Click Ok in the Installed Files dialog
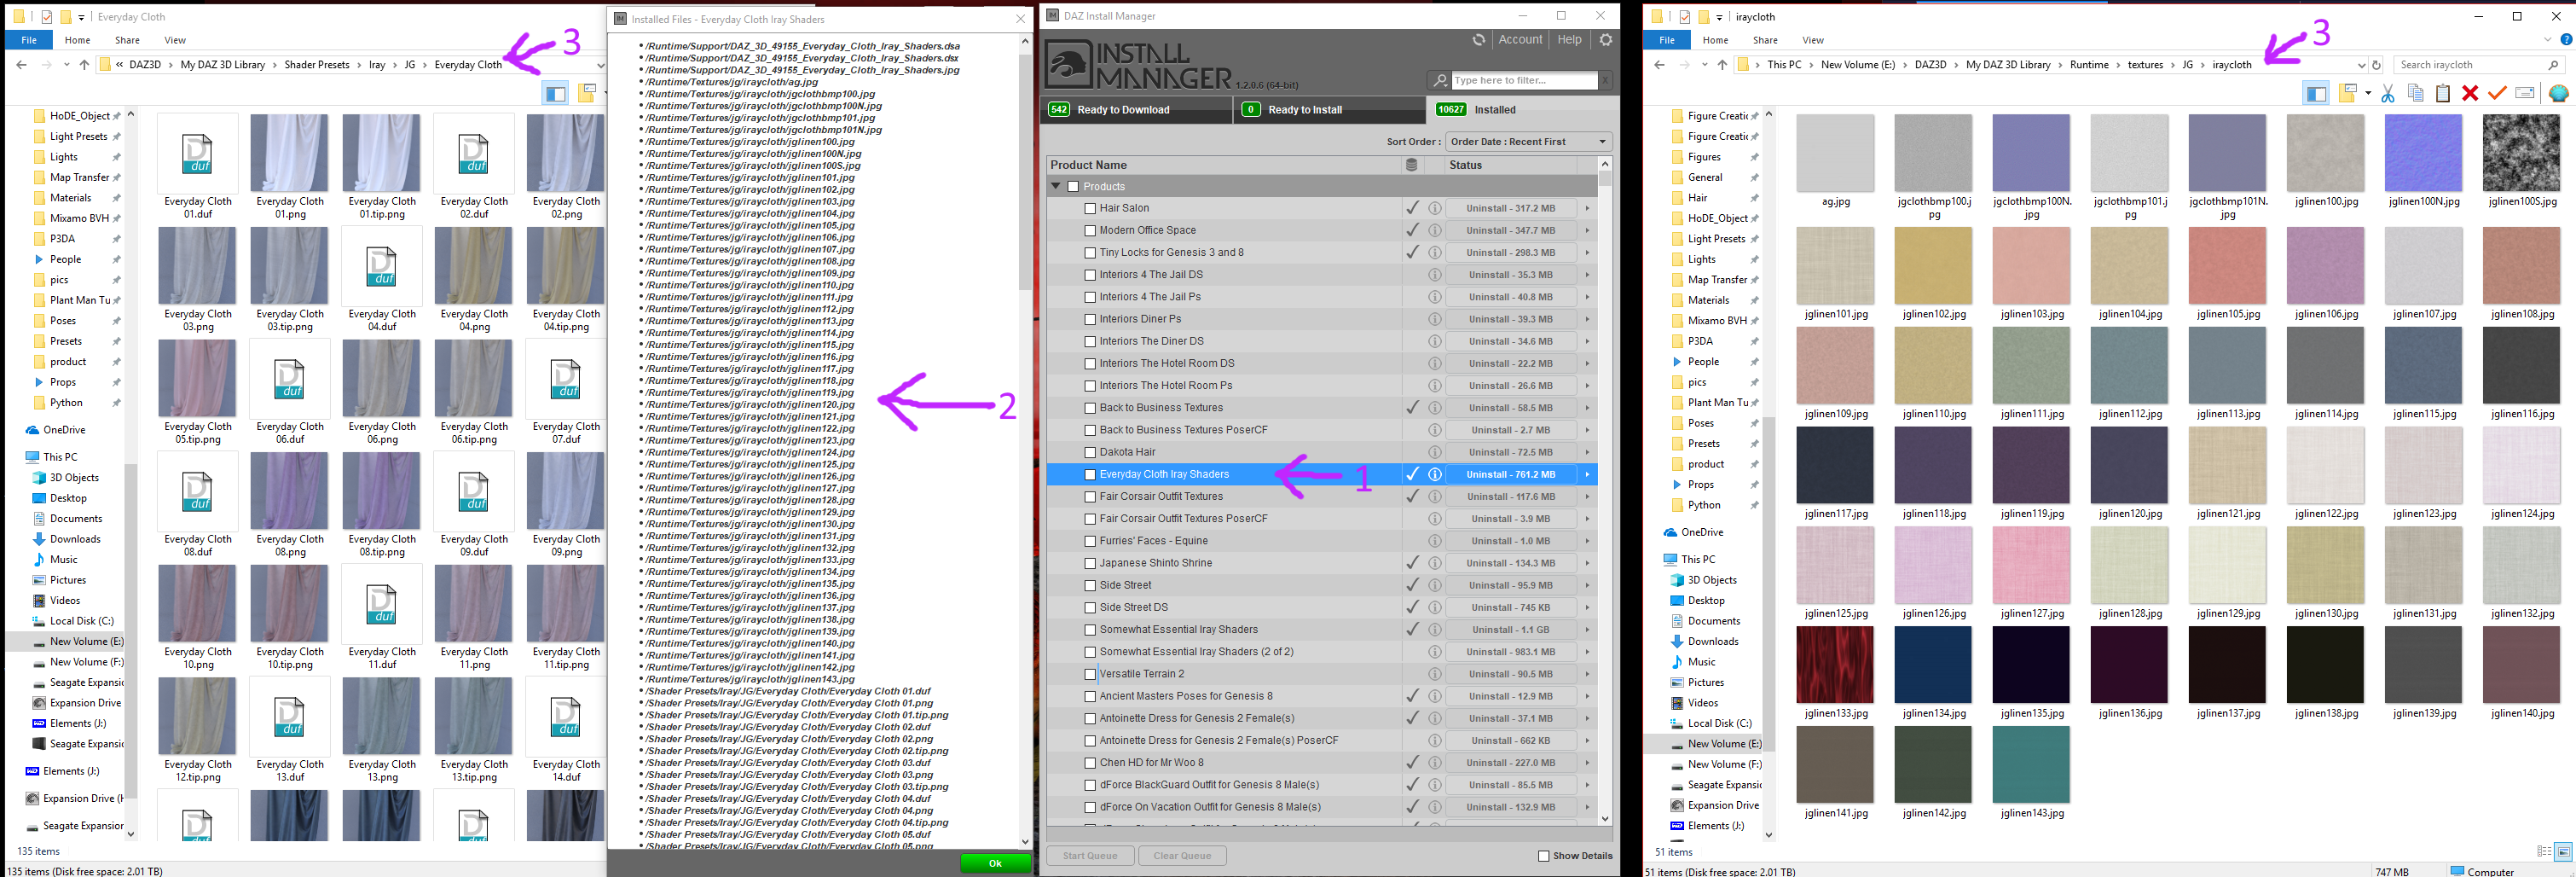 click(x=995, y=864)
